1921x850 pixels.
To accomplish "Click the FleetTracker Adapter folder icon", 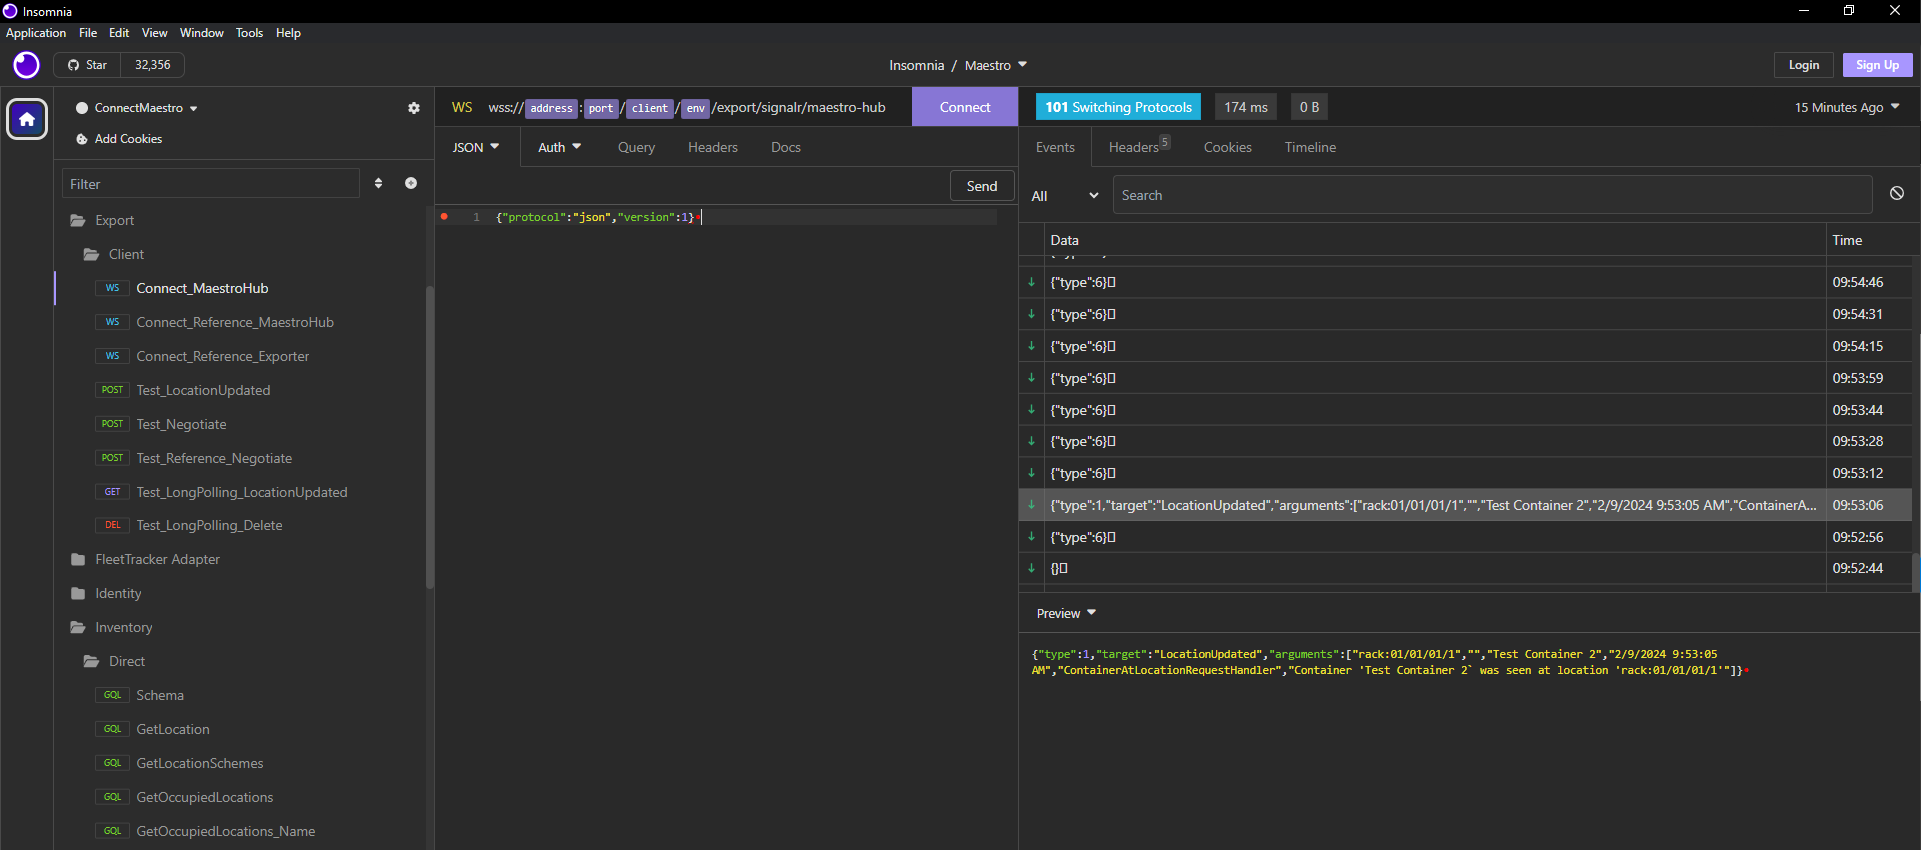I will point(78,559).
